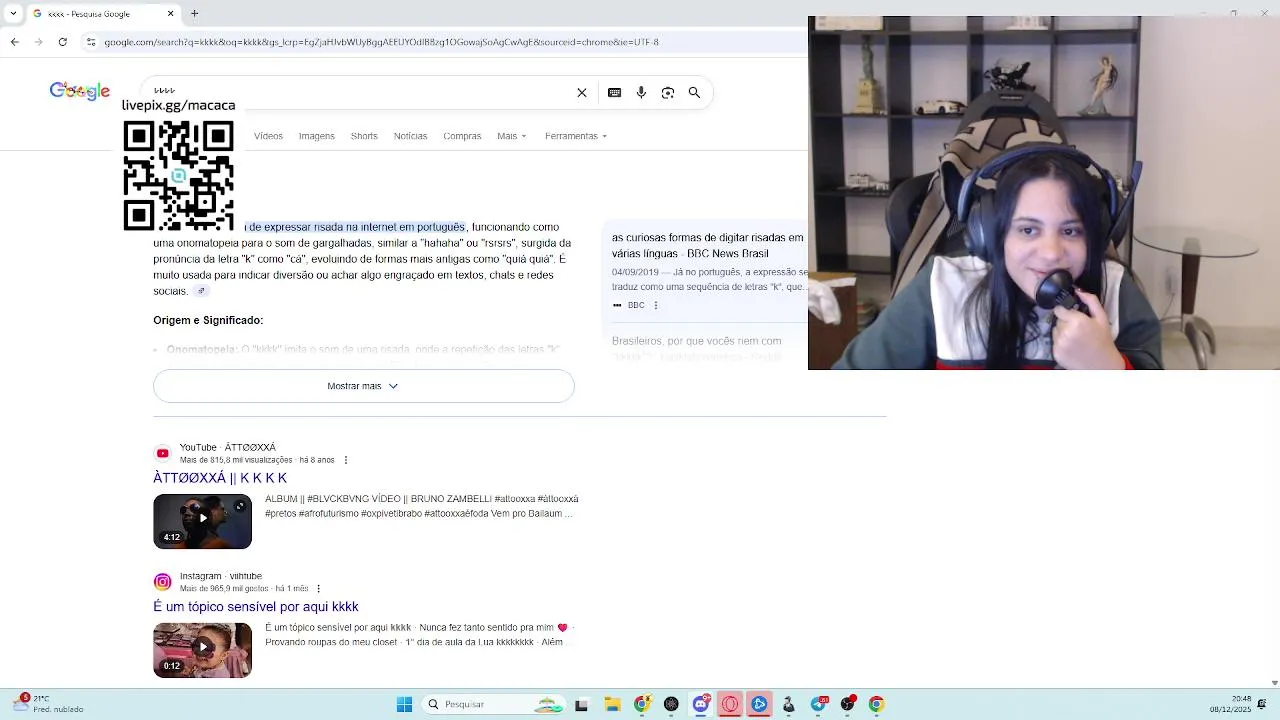The width and height of the screenshot is (1280, 720).
Task: Click YouTube favicon on ÀTTØØXXÁ result
Action: 162,453
